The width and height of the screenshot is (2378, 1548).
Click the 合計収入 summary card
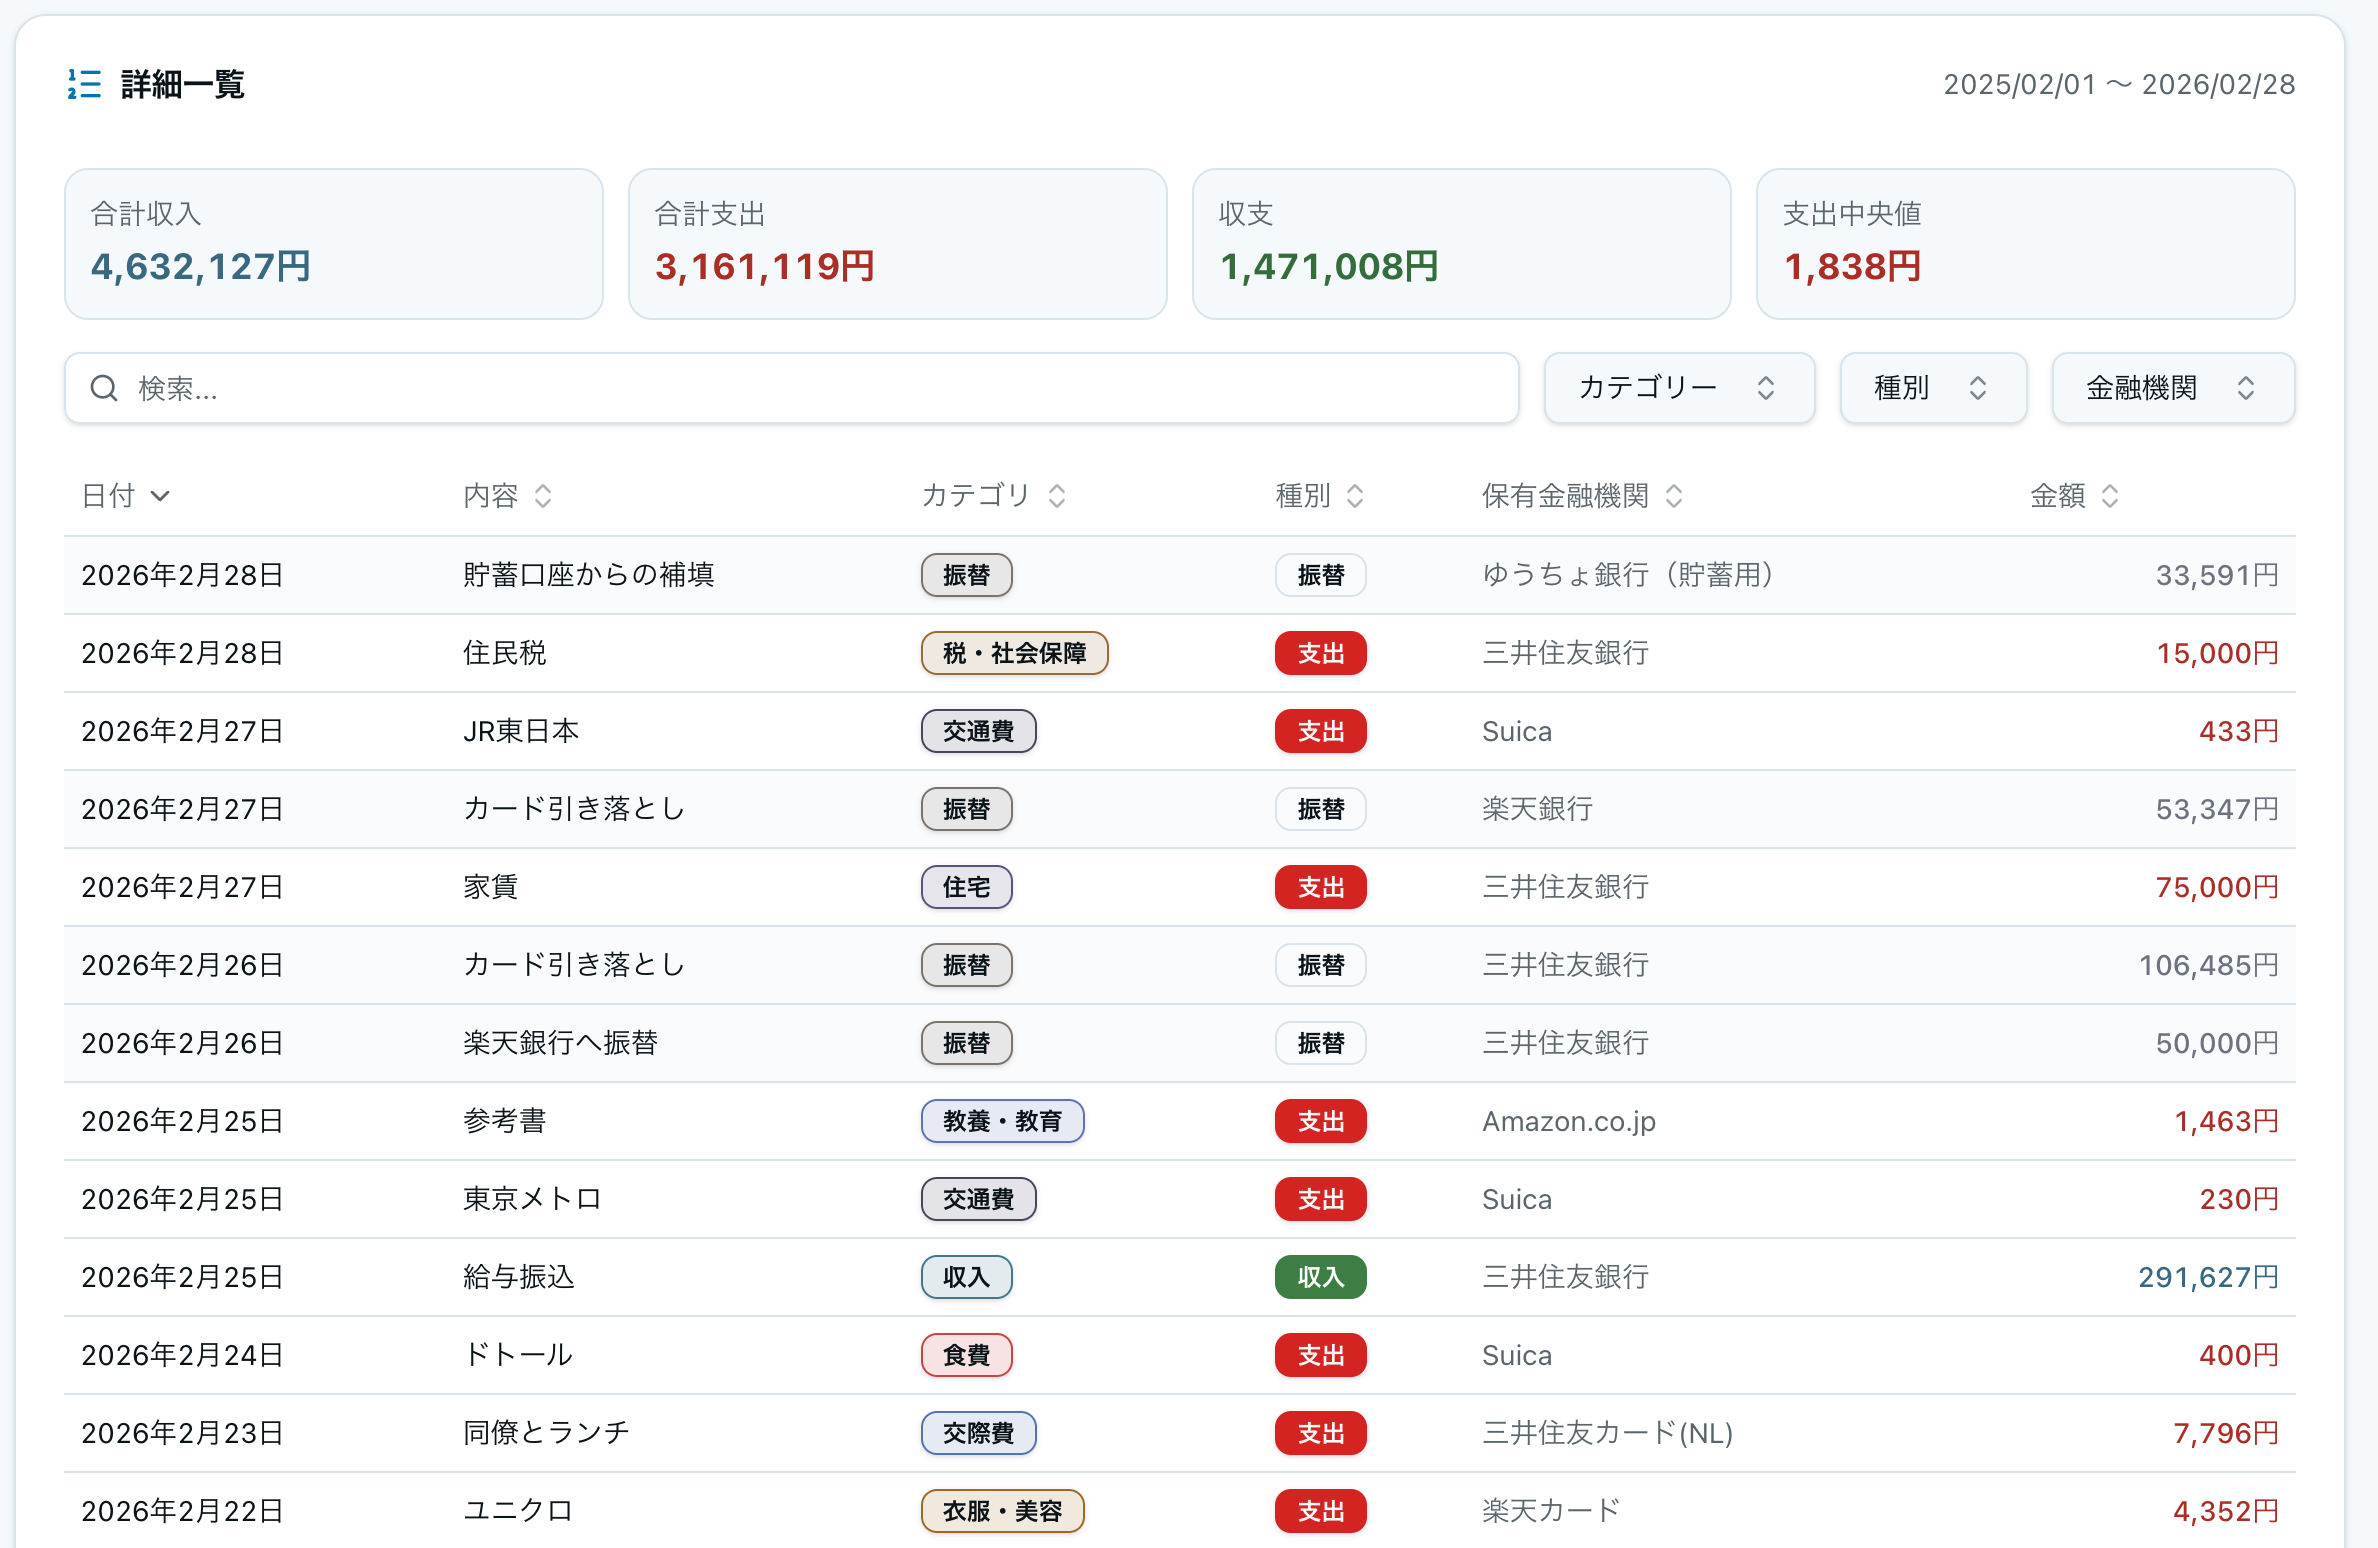[333, 244]
